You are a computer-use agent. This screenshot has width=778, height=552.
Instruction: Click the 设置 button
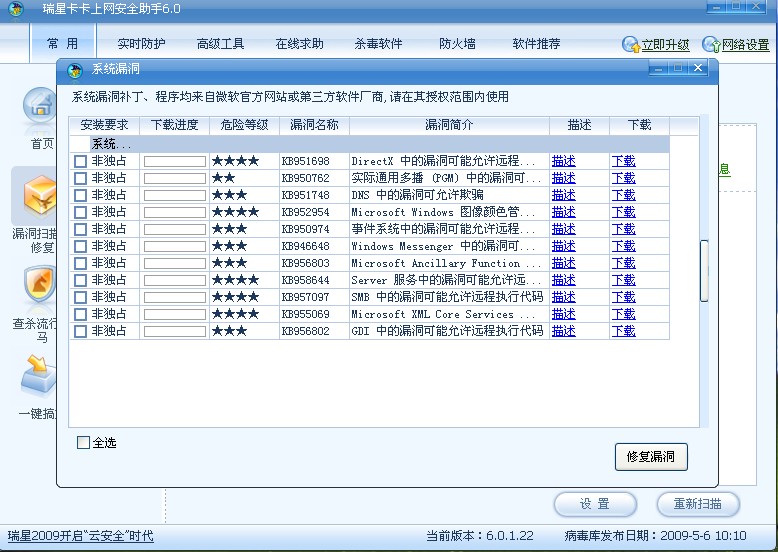[595, 504]
